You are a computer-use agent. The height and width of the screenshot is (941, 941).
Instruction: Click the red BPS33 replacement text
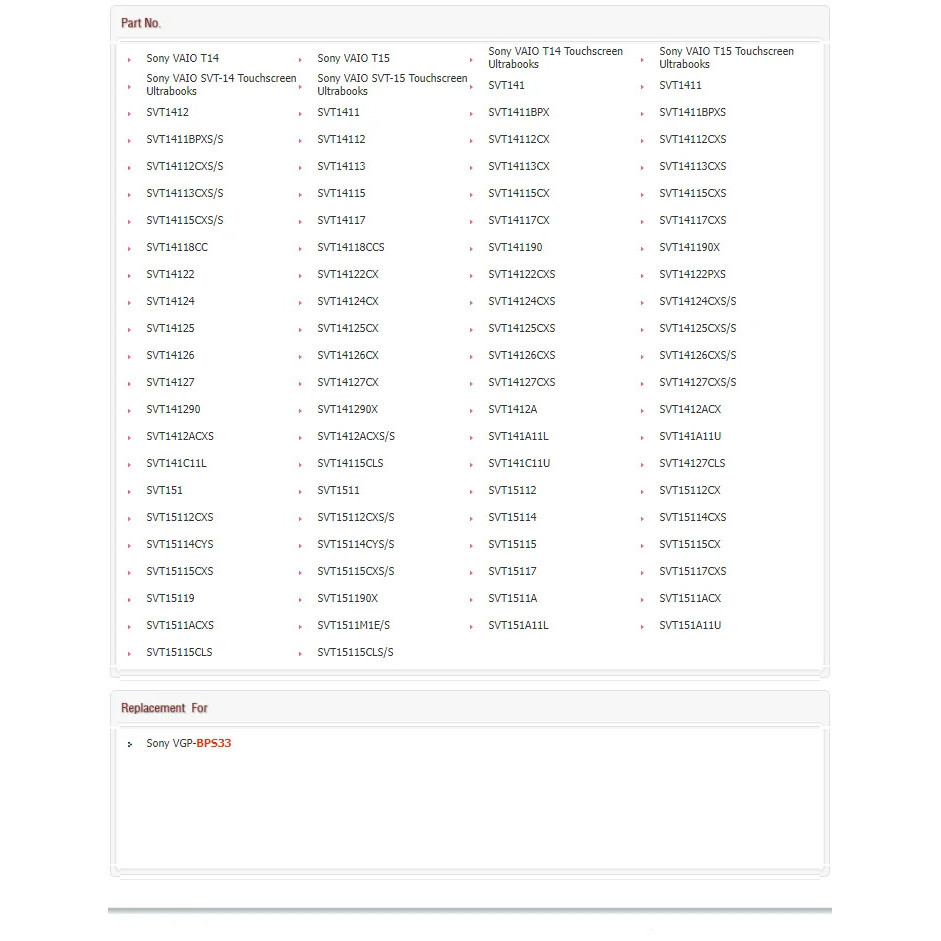pyautogui.click(x=214, y=744)
